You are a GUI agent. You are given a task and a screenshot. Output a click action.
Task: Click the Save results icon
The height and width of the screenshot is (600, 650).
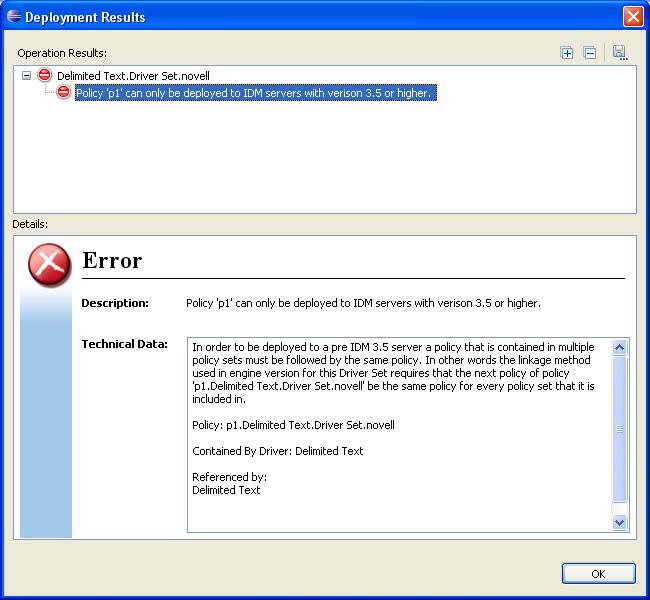(x=620, y=53)
